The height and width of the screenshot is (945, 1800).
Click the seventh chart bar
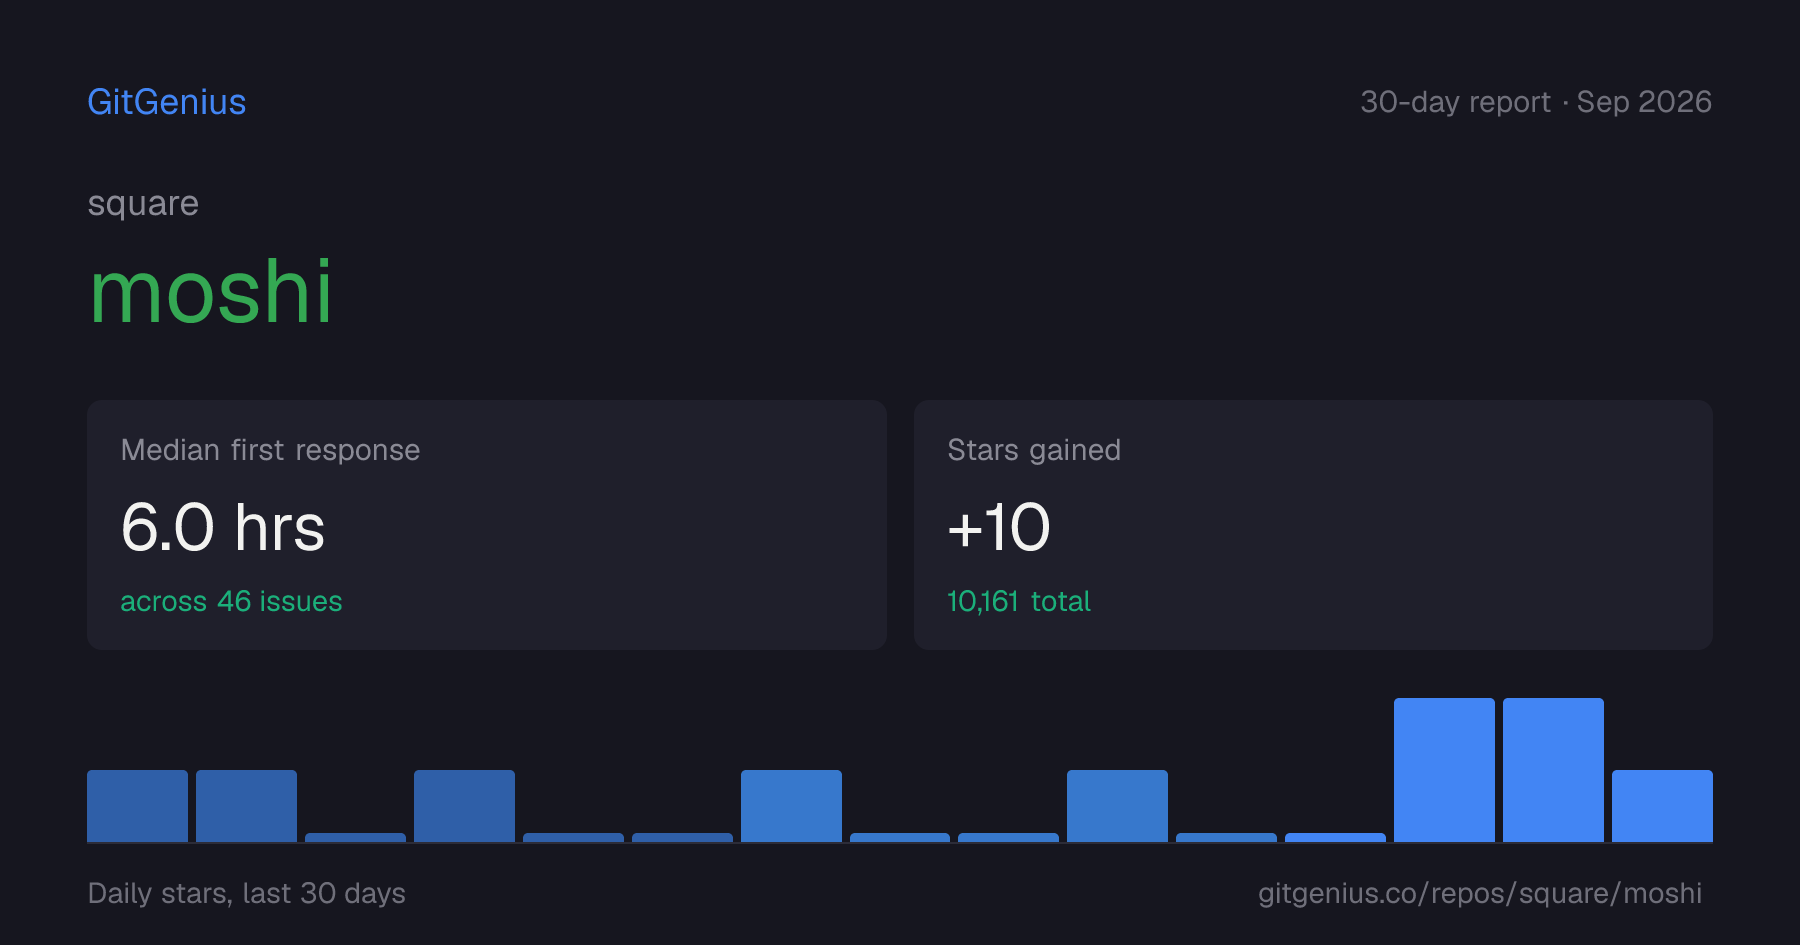point(791,806)
